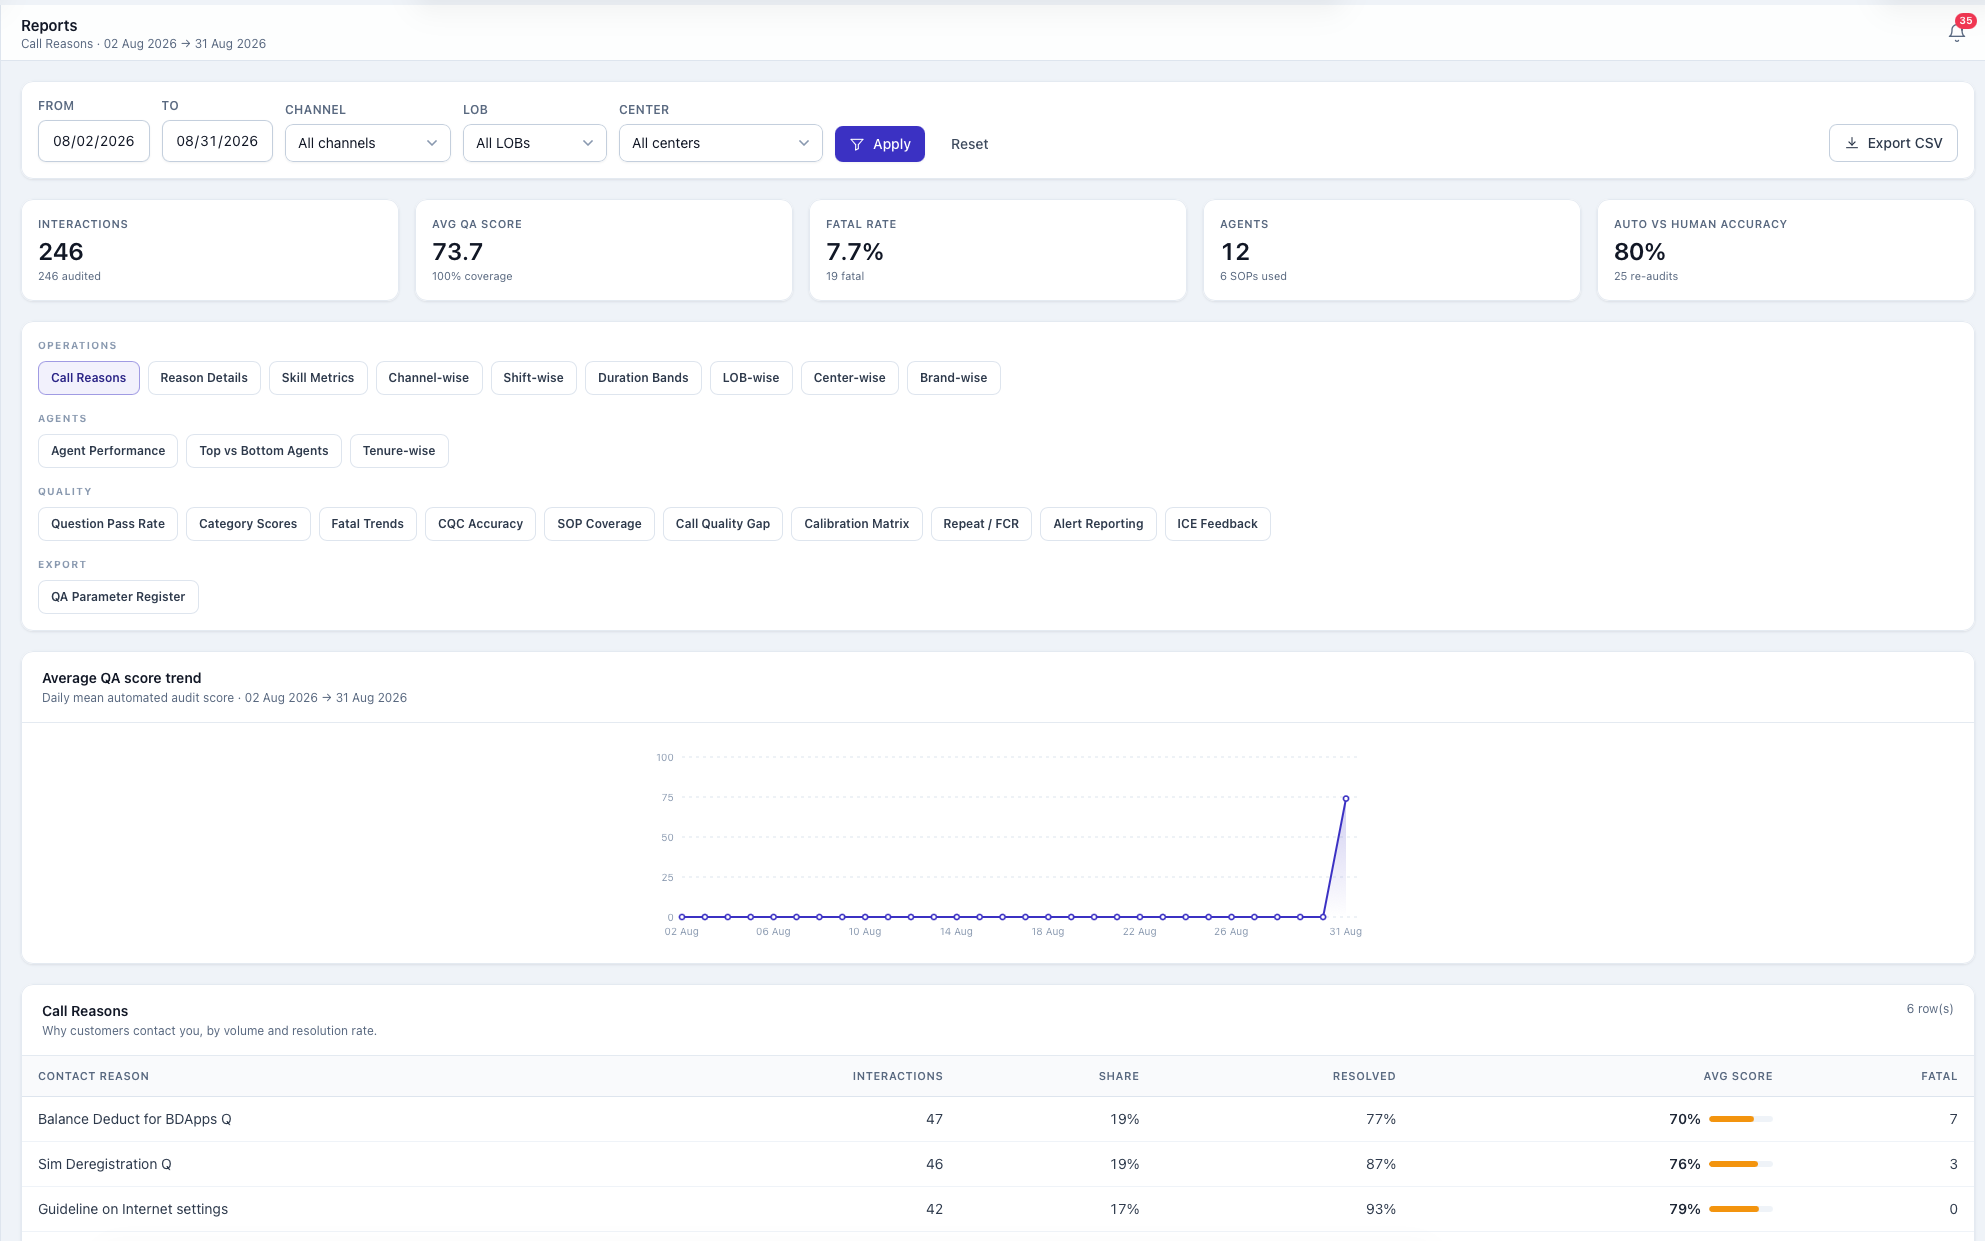Viewport: 1985px width, 1241px height.
Task: Click the score bar for Sim Deregistration row
Action: (1740, 1164)
